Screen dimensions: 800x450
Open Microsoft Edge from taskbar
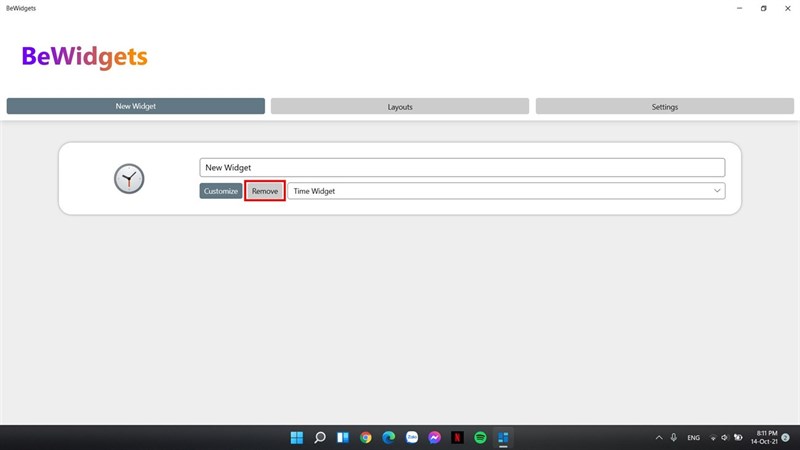pyautogui.click(x=389, y=437)
